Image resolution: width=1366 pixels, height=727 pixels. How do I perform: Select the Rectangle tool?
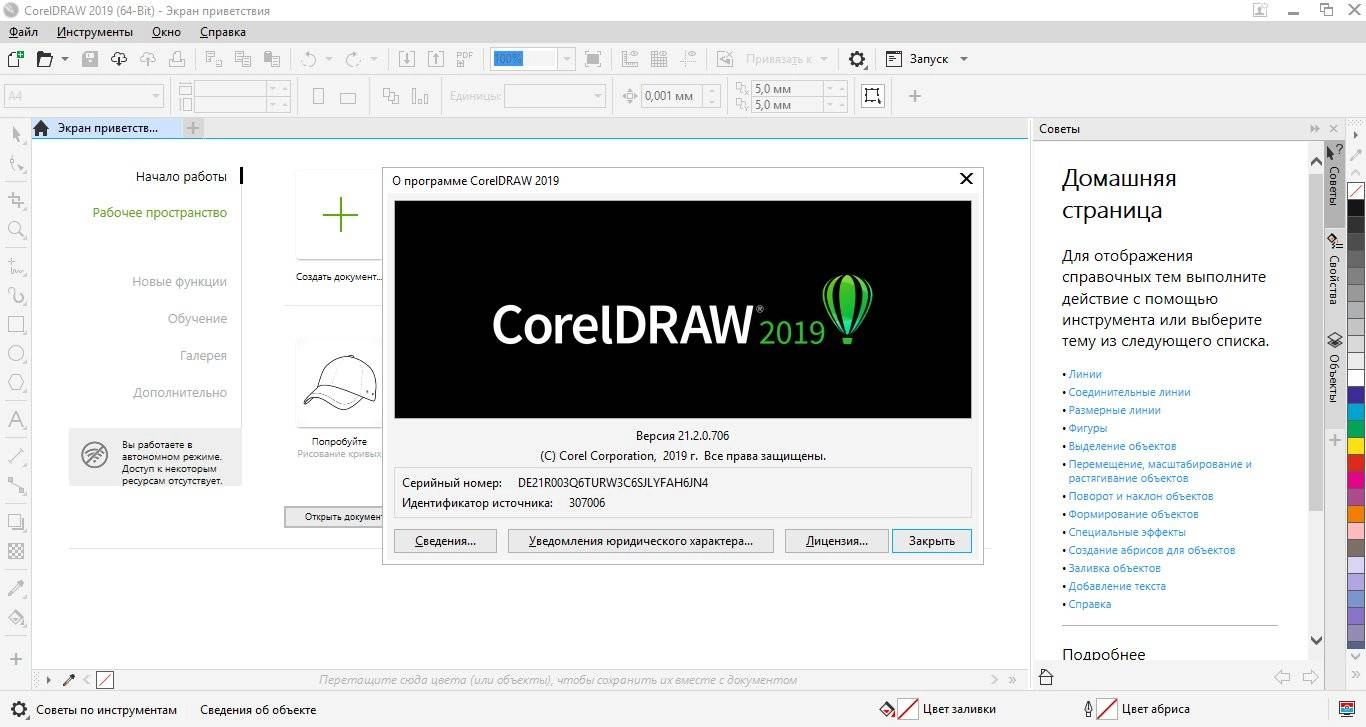click(16, 324)
